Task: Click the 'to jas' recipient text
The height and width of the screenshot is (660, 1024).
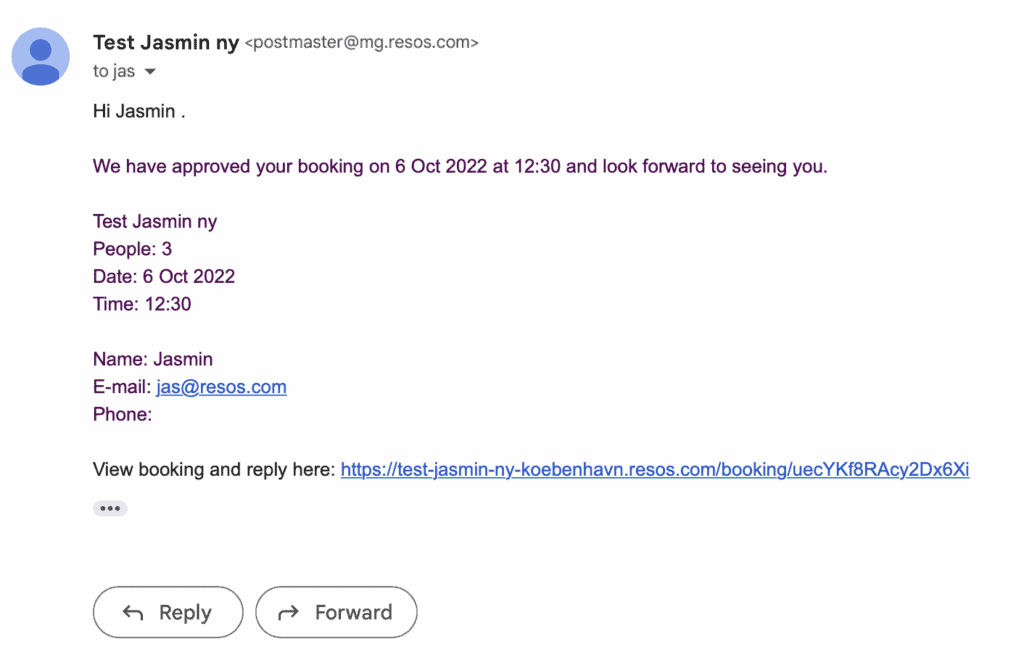Action: pos(114,71)
